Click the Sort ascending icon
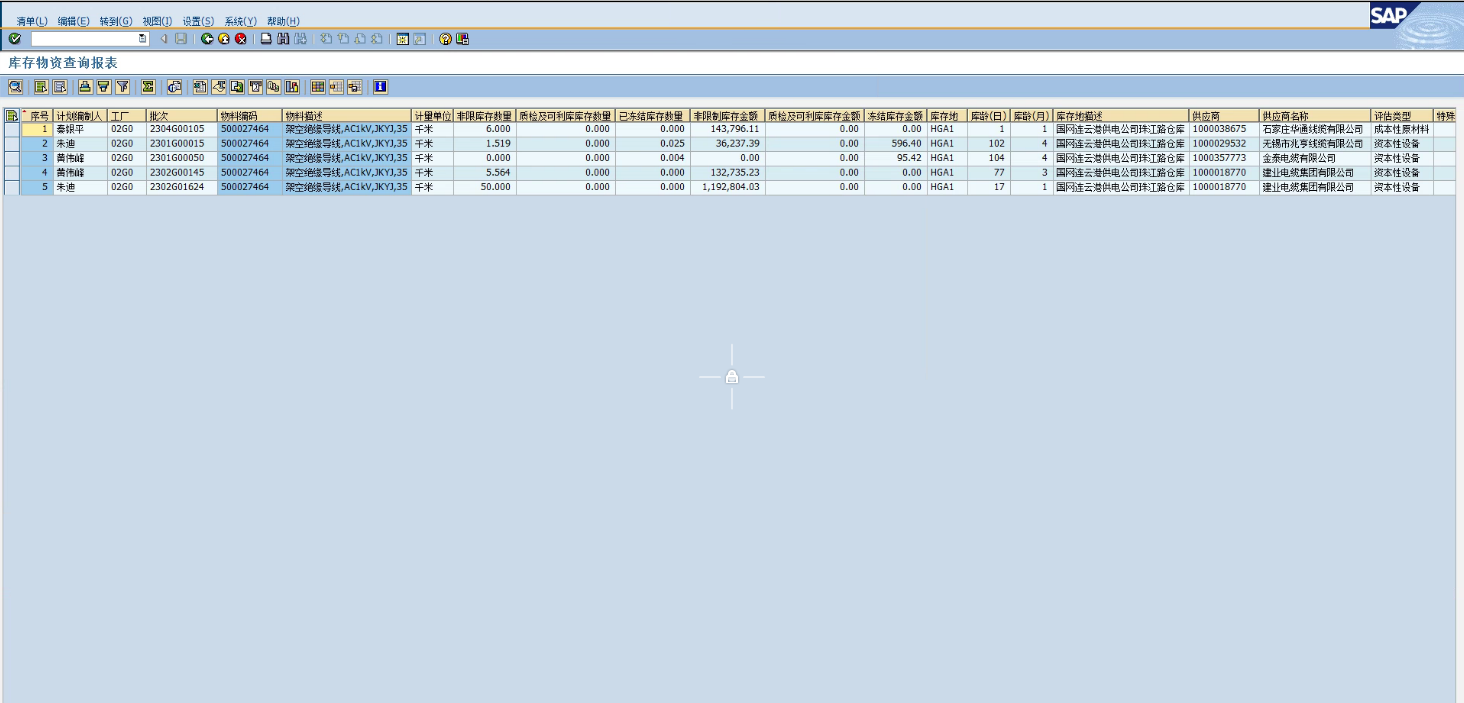Viewport: 1464px width, 703px height. click(85, 87)
